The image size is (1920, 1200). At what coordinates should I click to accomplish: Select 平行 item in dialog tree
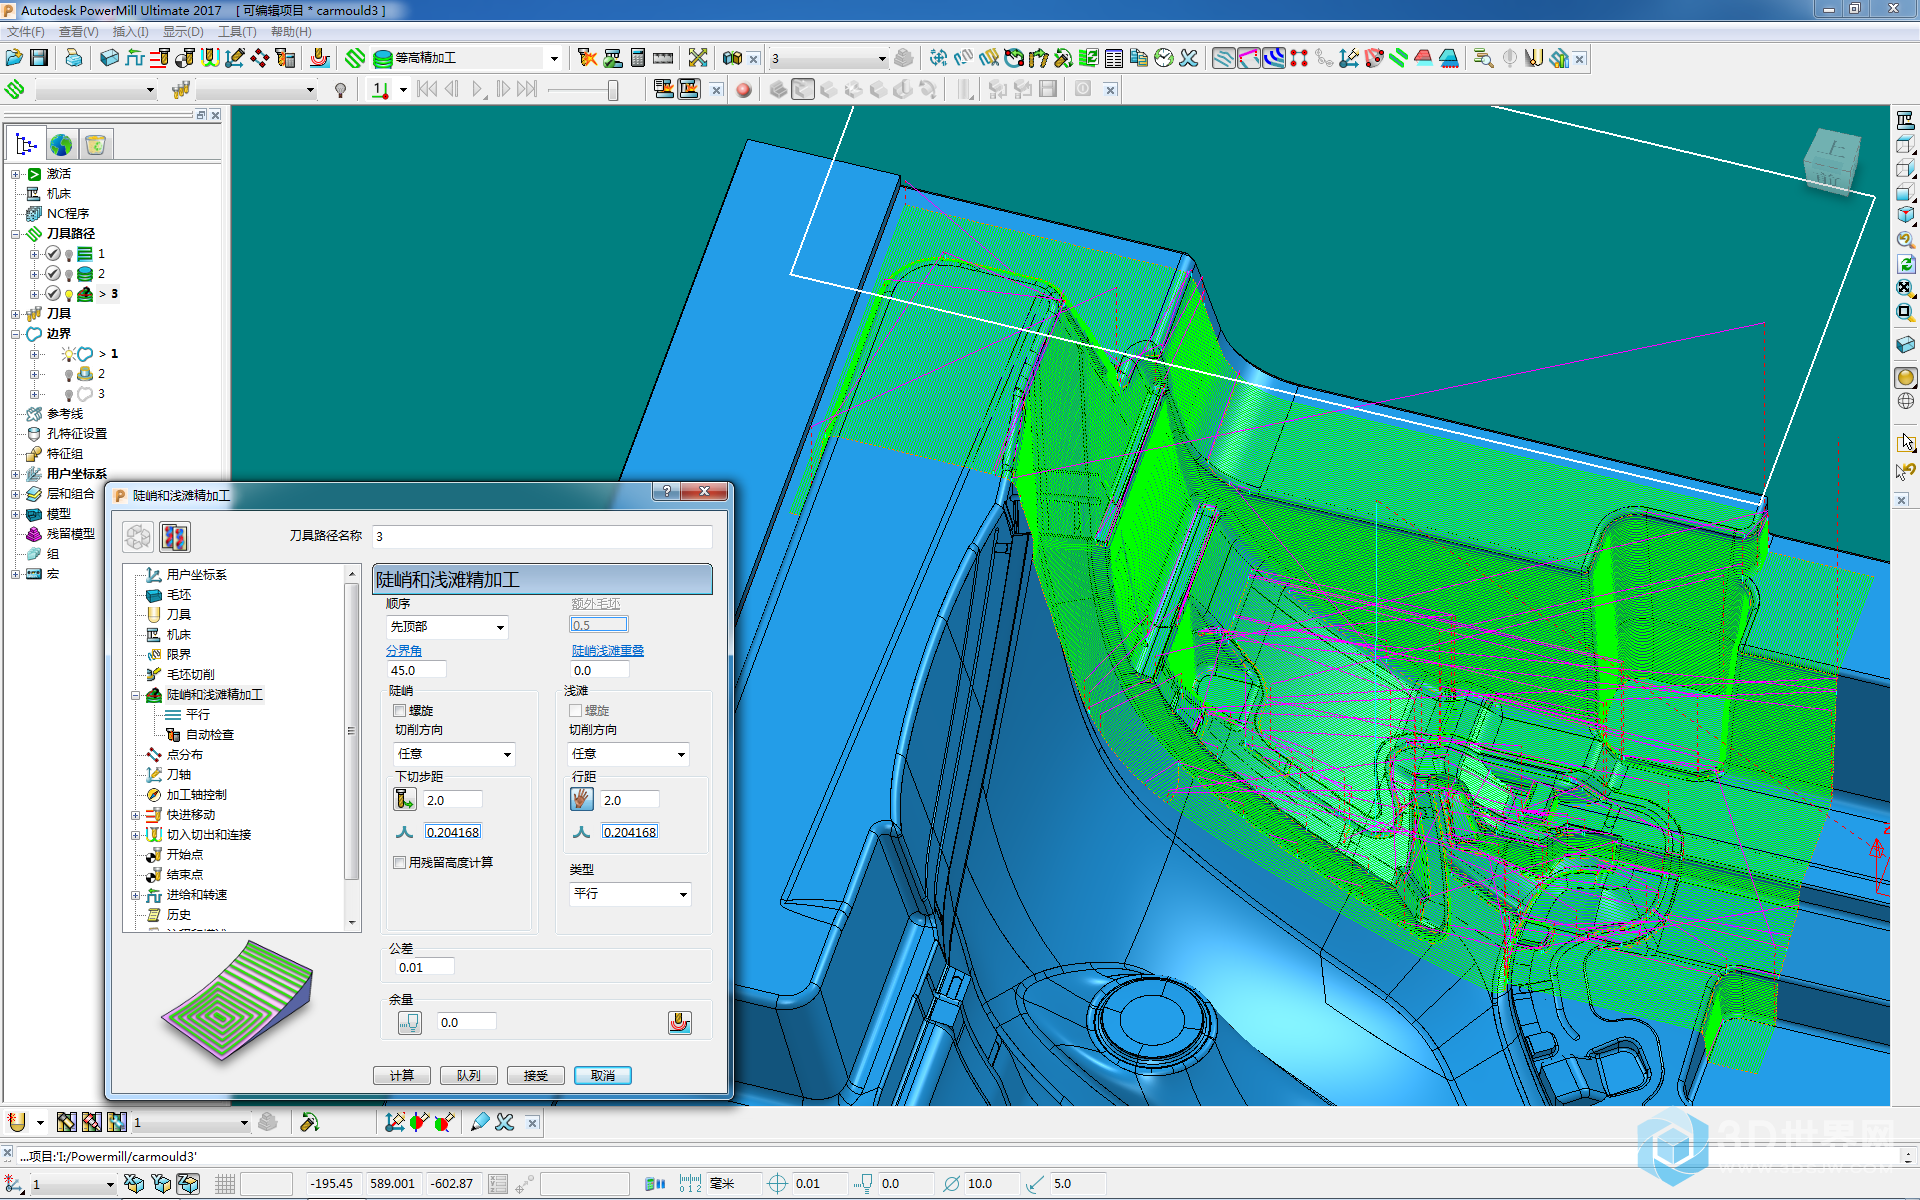tap(198, 715)
